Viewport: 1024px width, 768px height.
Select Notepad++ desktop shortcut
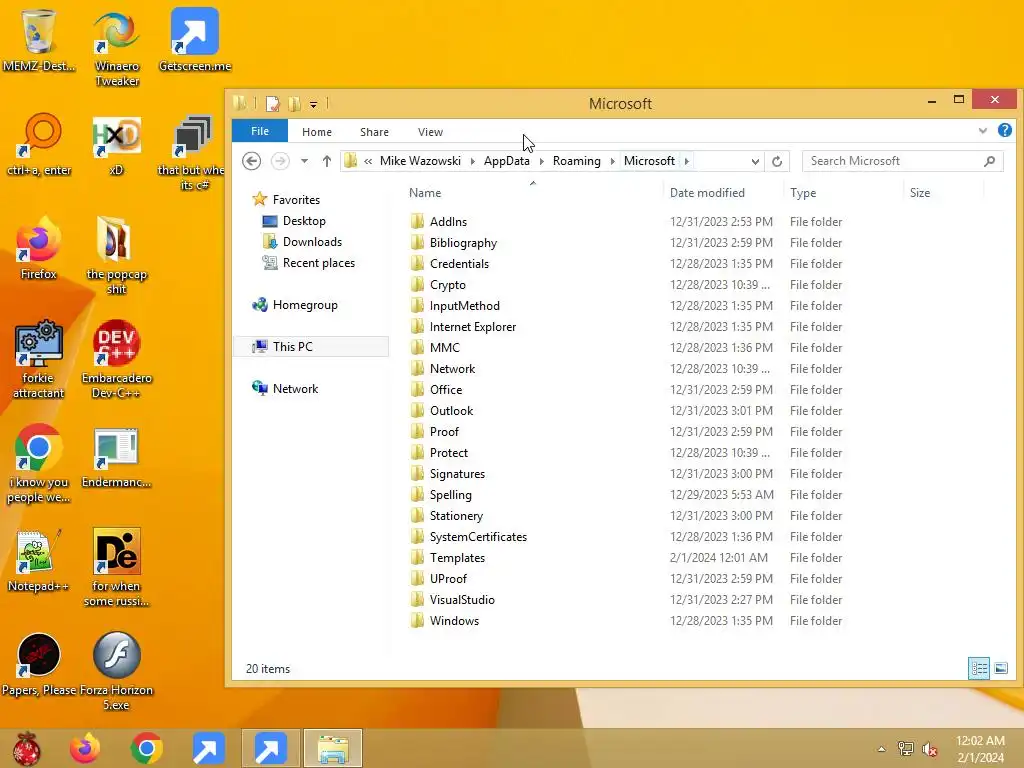pyautogui.click(x=39, y=560)
